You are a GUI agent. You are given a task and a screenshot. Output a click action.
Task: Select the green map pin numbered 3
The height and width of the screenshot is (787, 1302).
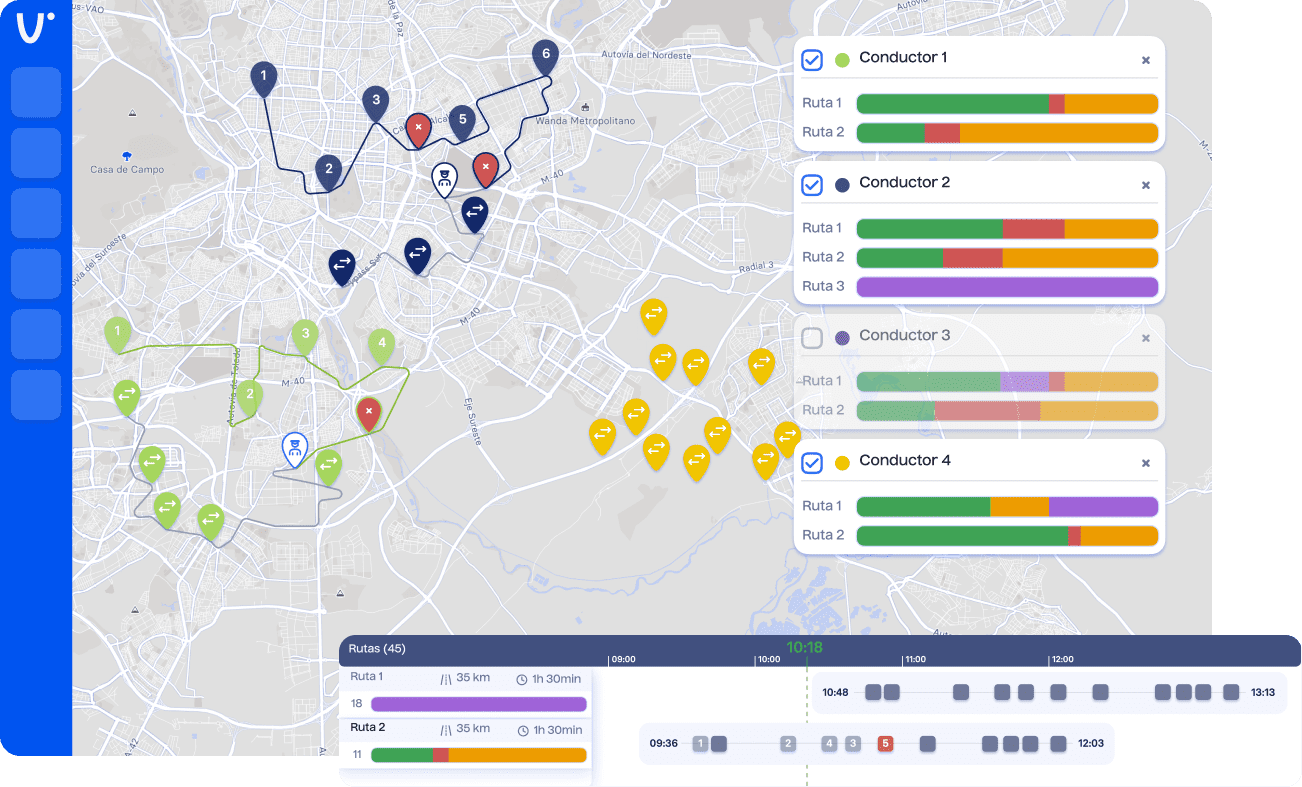coord(305,335)
